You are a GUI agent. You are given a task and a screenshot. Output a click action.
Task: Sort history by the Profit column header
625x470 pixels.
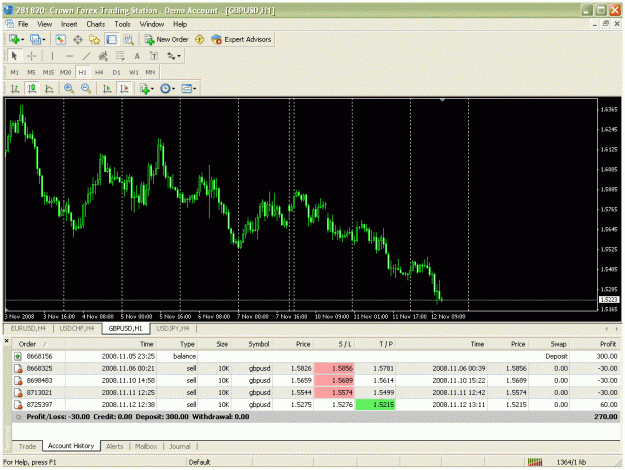[x=608, y=344]
